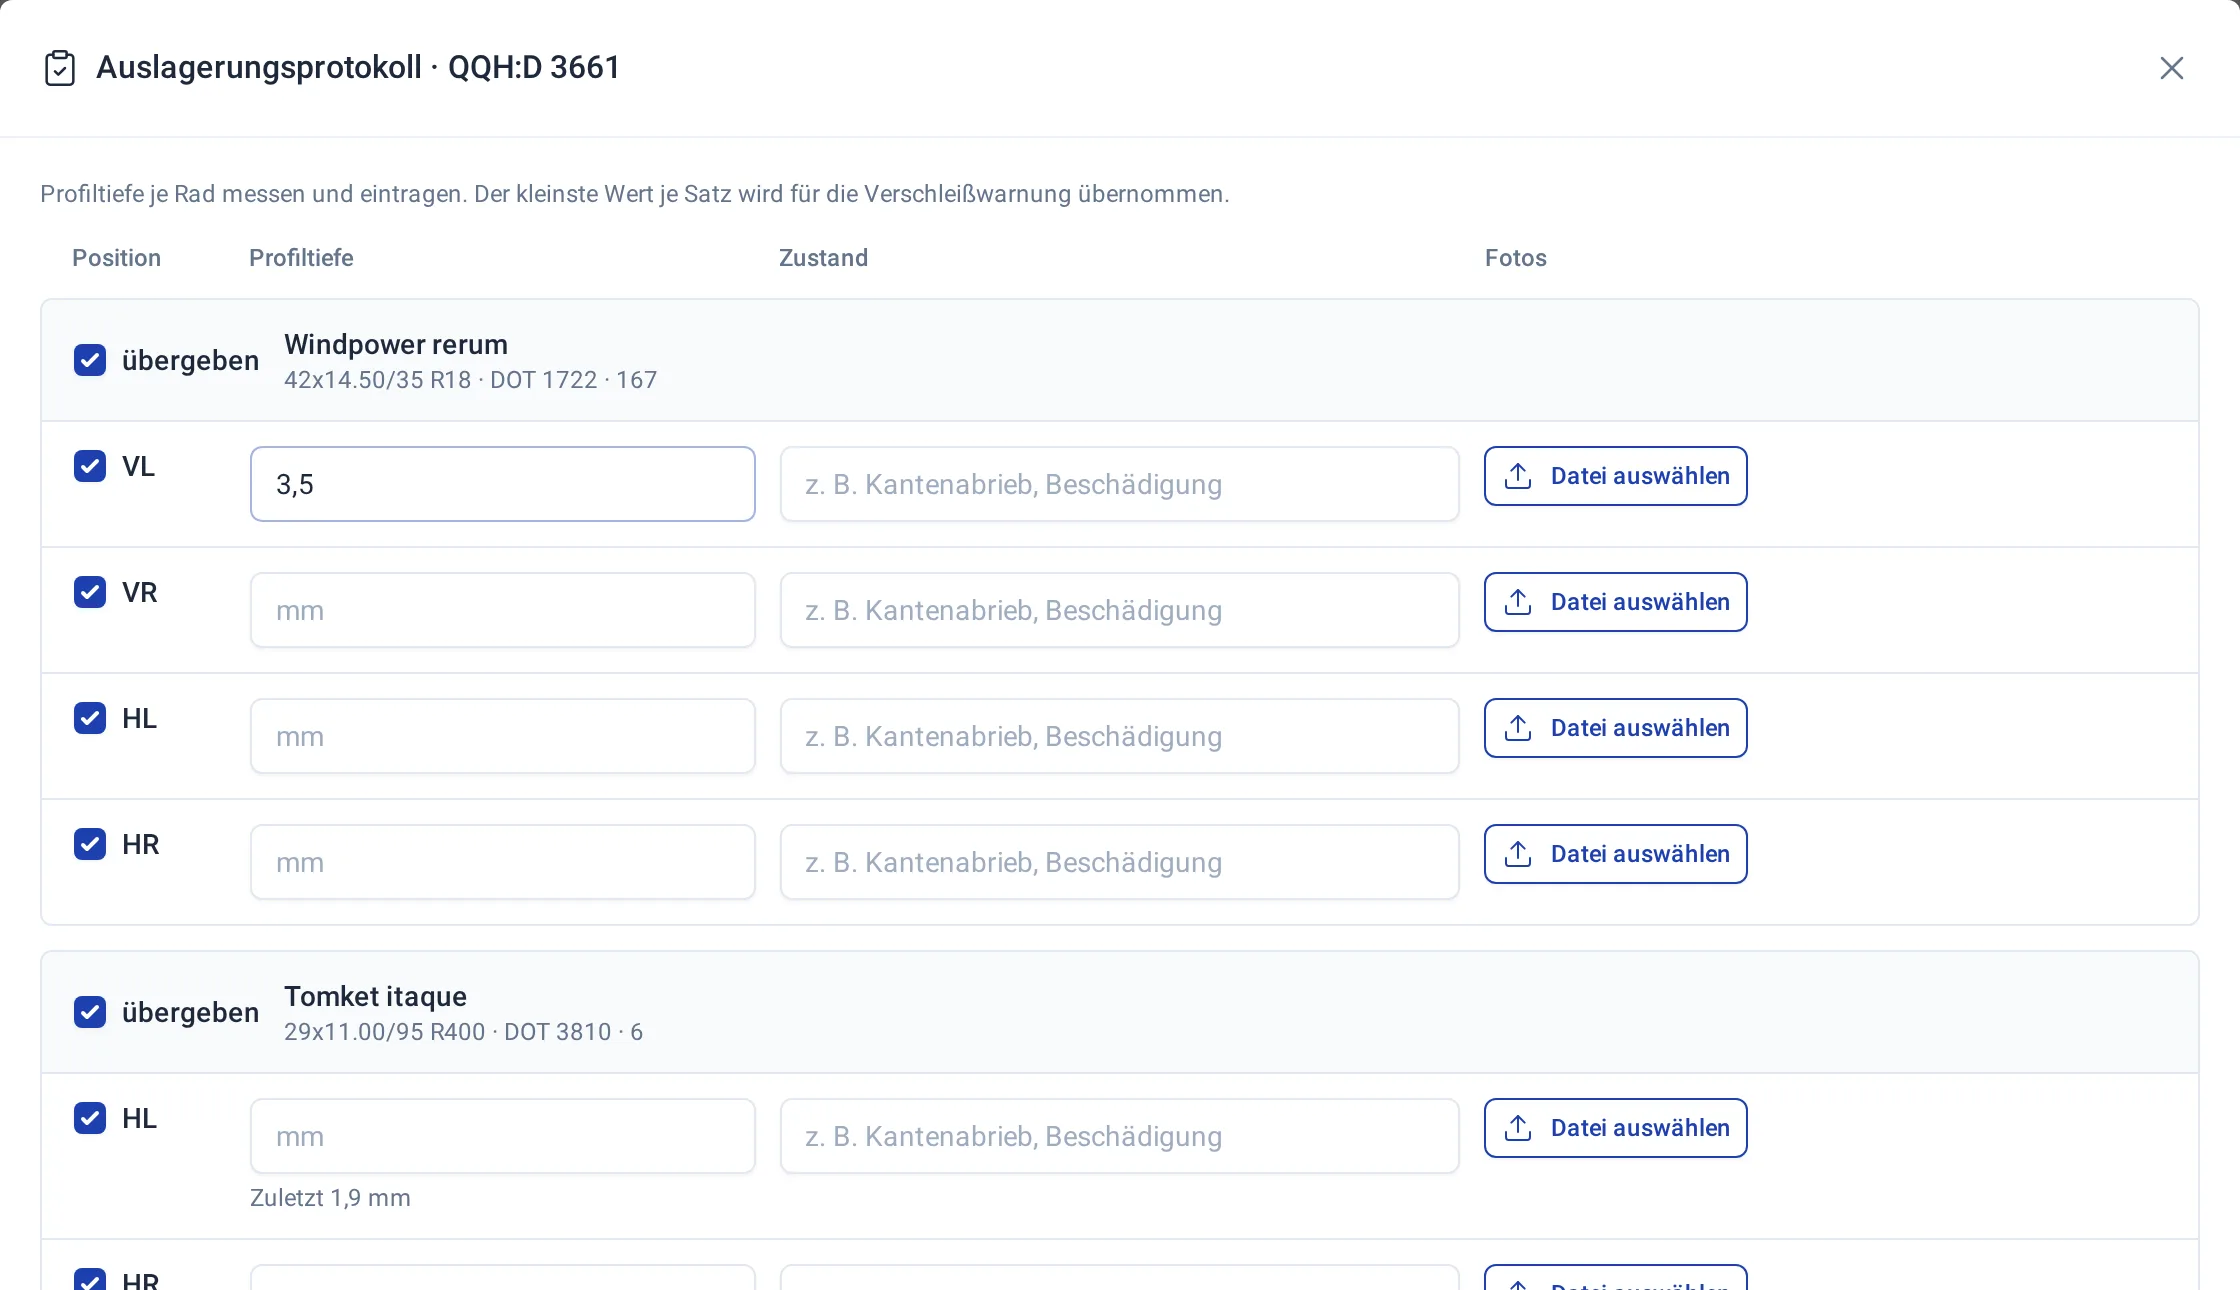Image resolution: width=2240 pixels, height=1290 pixels.
Task: Uncheck the VL wheel checkbox
Action: tap(90, 466)
